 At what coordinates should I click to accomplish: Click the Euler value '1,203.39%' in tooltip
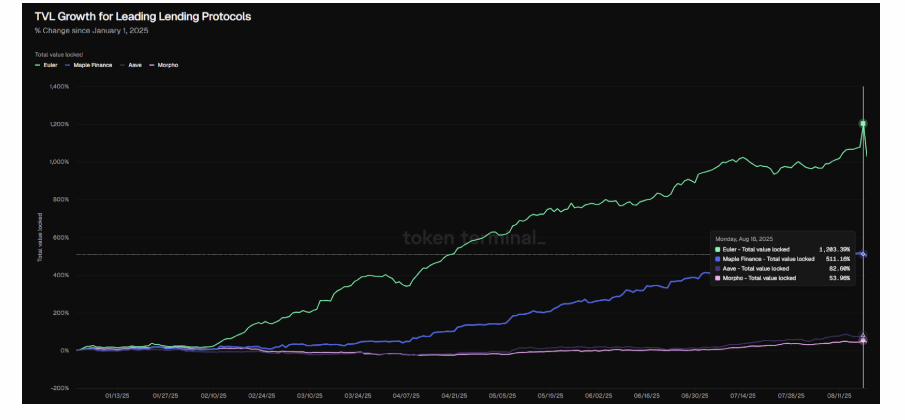tap(835, 249)
